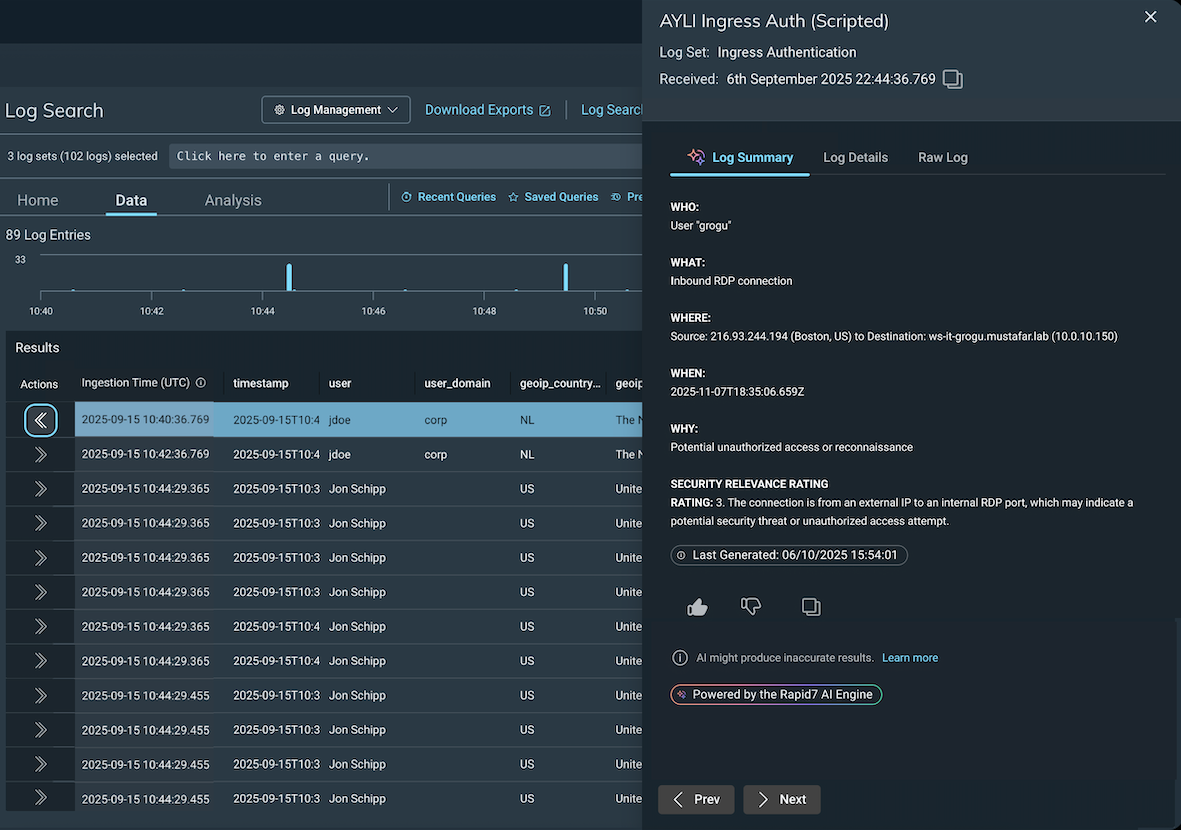Image resolution: width=1181 pixels, height=830 pixels.
Task: Expand the second jdoe log entry row
Action: [x=40, y=455]
